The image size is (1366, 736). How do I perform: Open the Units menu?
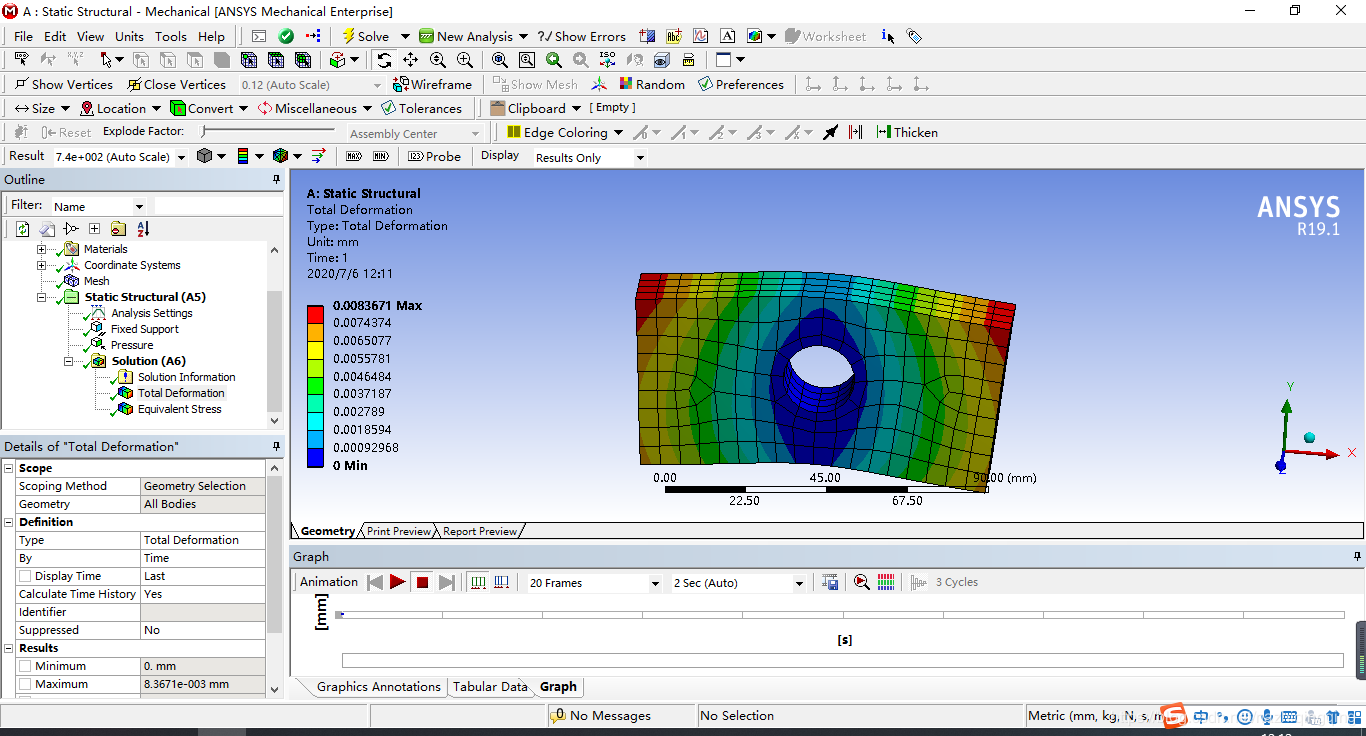129,36
